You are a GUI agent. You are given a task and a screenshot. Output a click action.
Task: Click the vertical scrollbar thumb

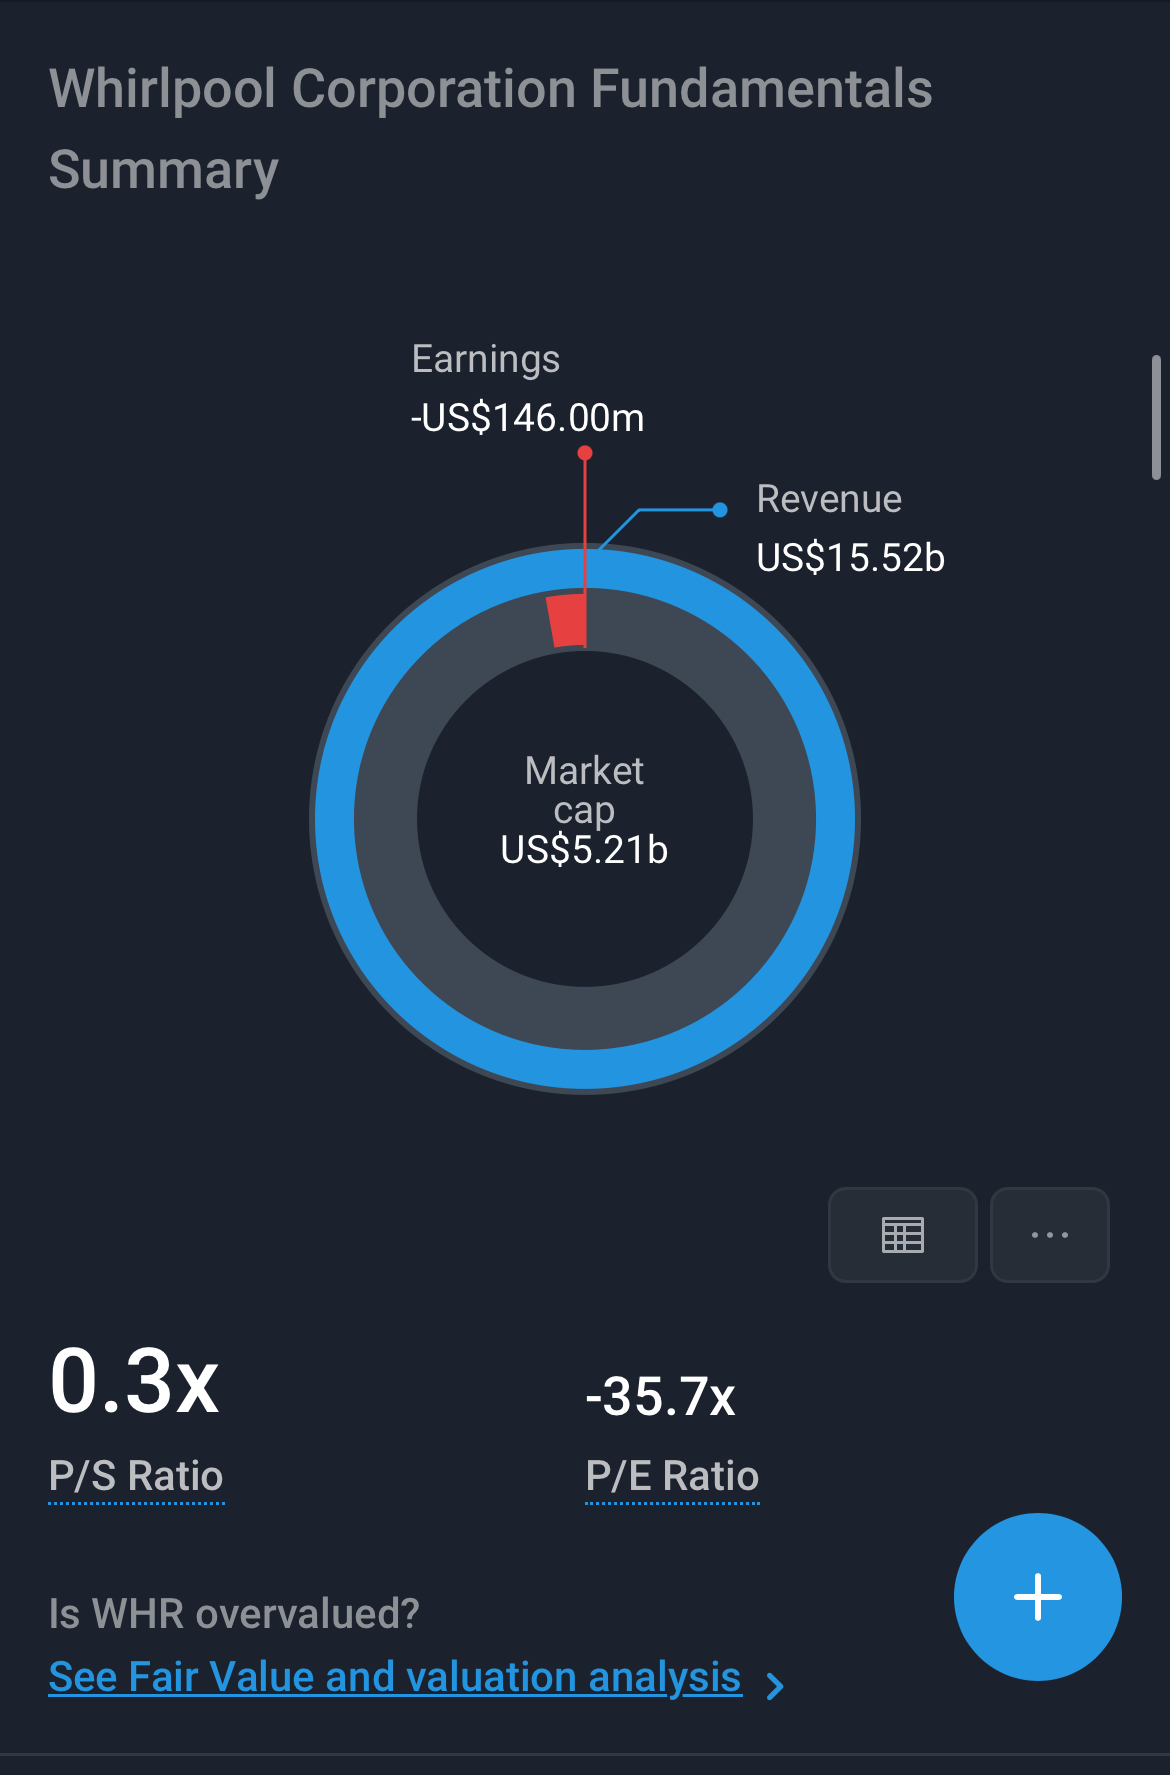pyautogui.click(x=1156, y=418)
